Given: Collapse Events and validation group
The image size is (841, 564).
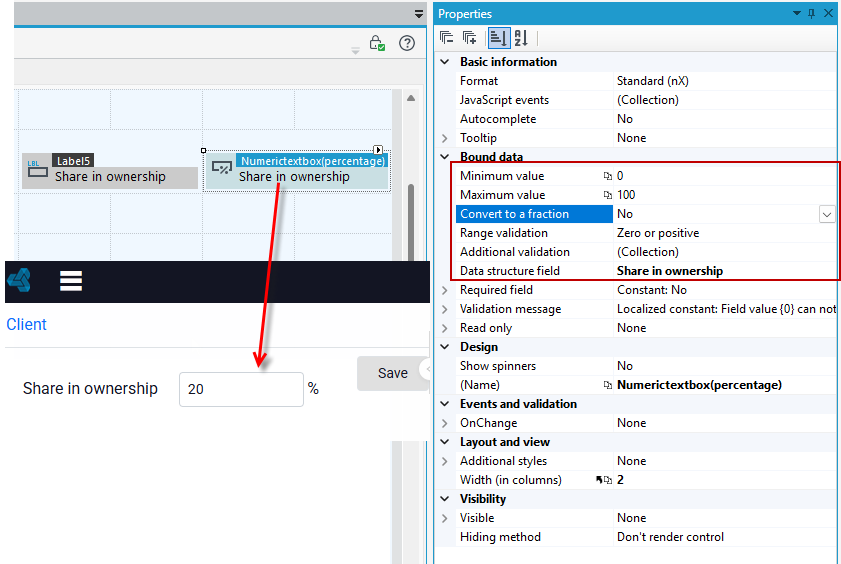Looking at the screenshot, I should (x=445, y=404).
